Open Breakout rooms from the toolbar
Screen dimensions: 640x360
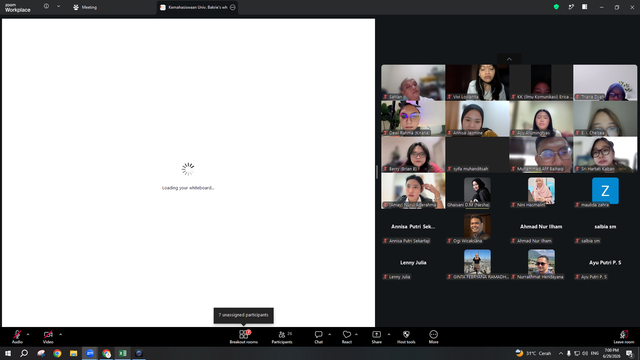pos(244,337)
